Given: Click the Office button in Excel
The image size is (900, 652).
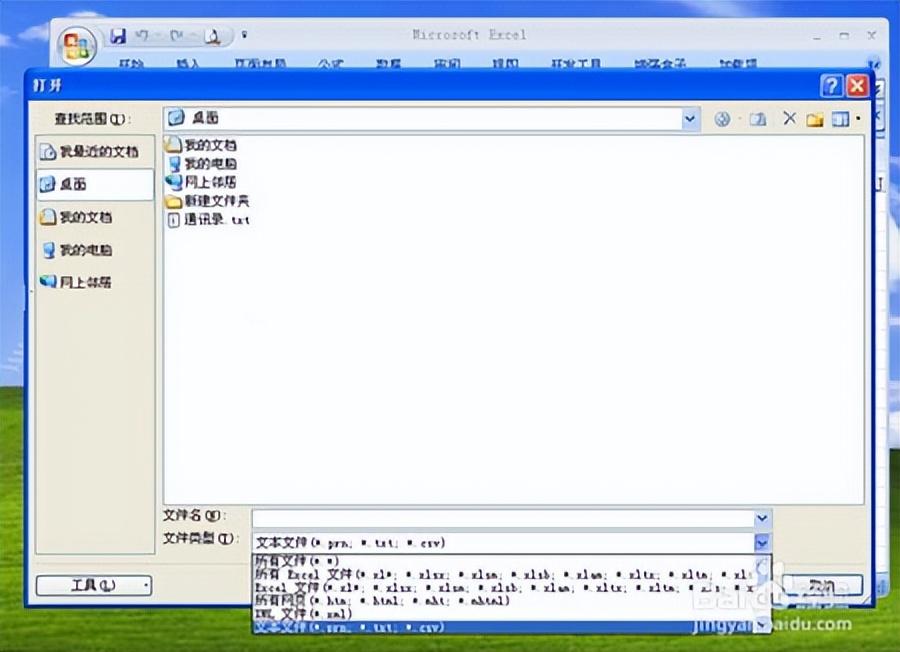Looking at the screenshot, I should pyautogui.click(x=77, y=45).
